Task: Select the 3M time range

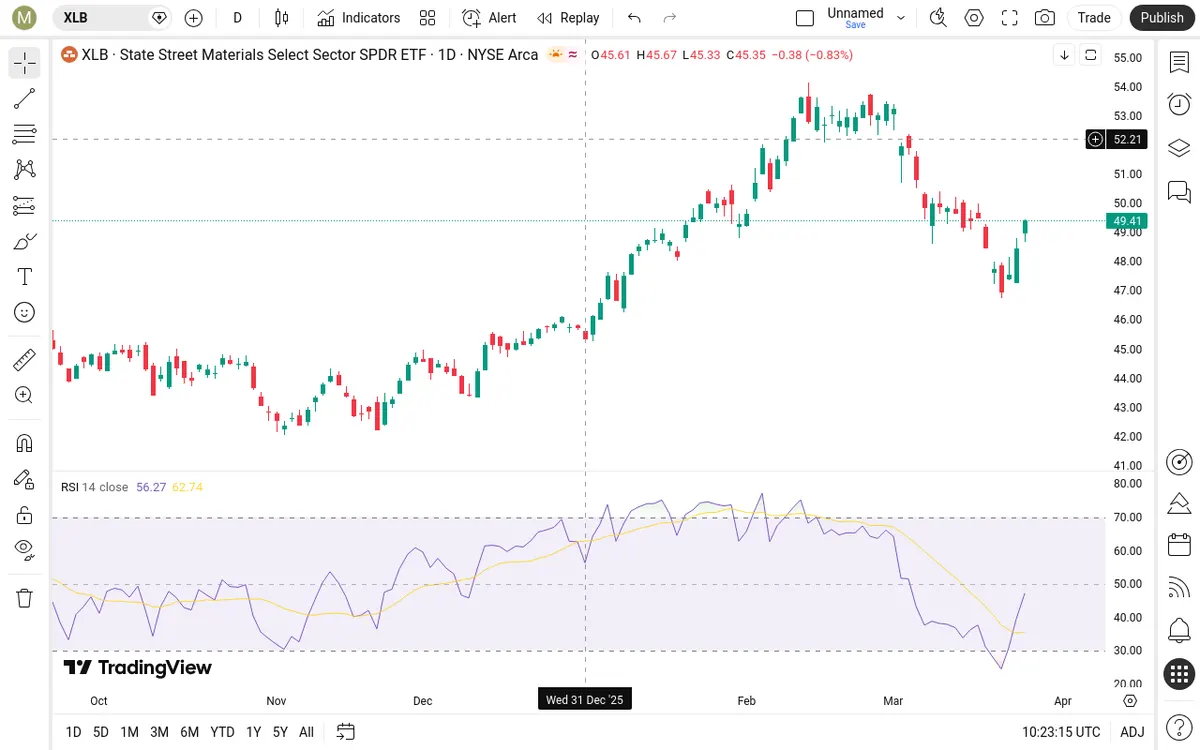Action: (x=159, y=732)
